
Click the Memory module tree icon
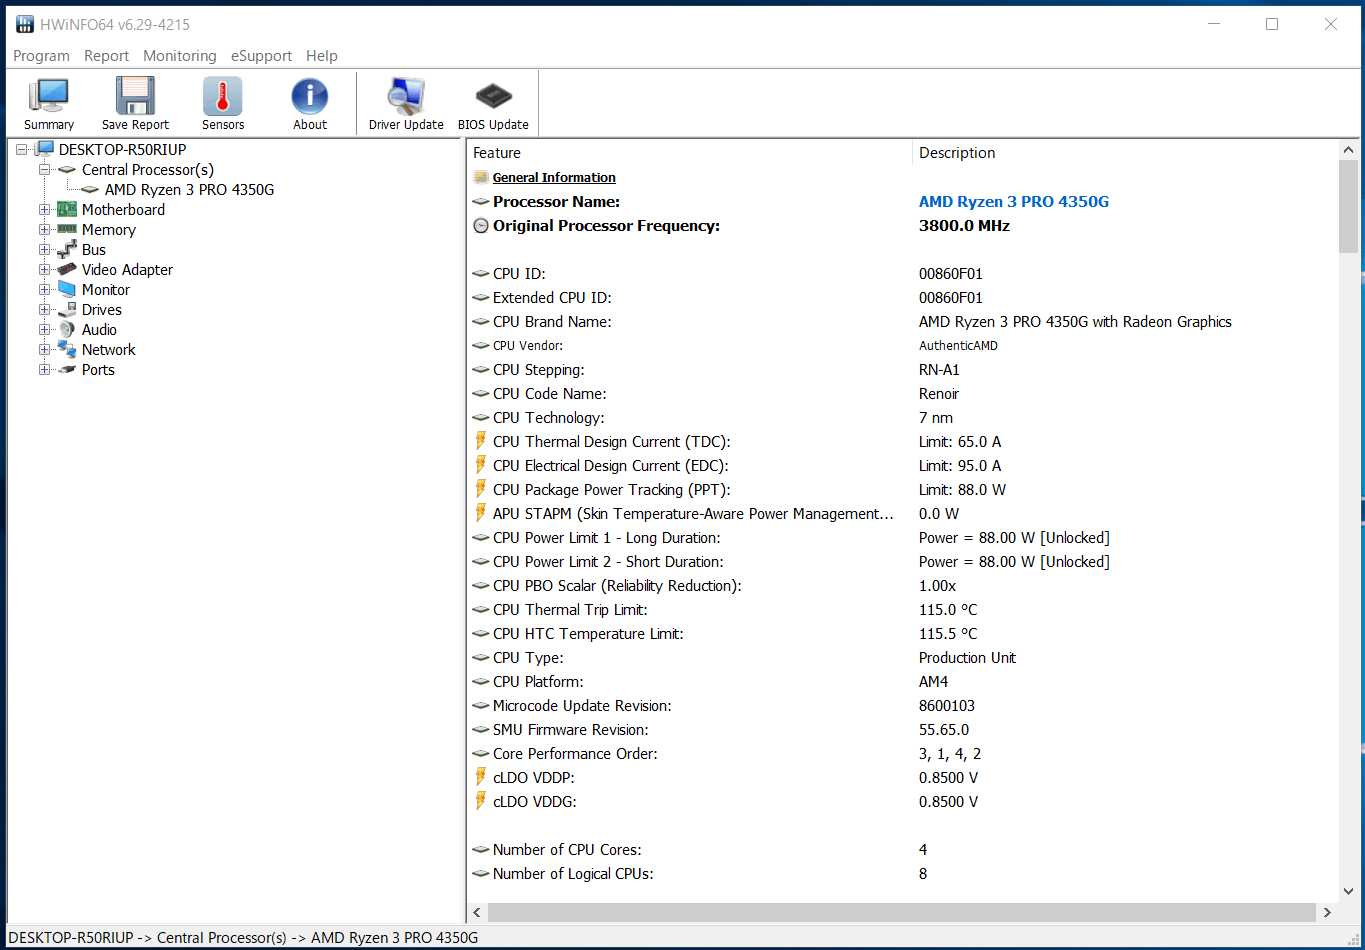pyautogui.click(x=67, y=229)
